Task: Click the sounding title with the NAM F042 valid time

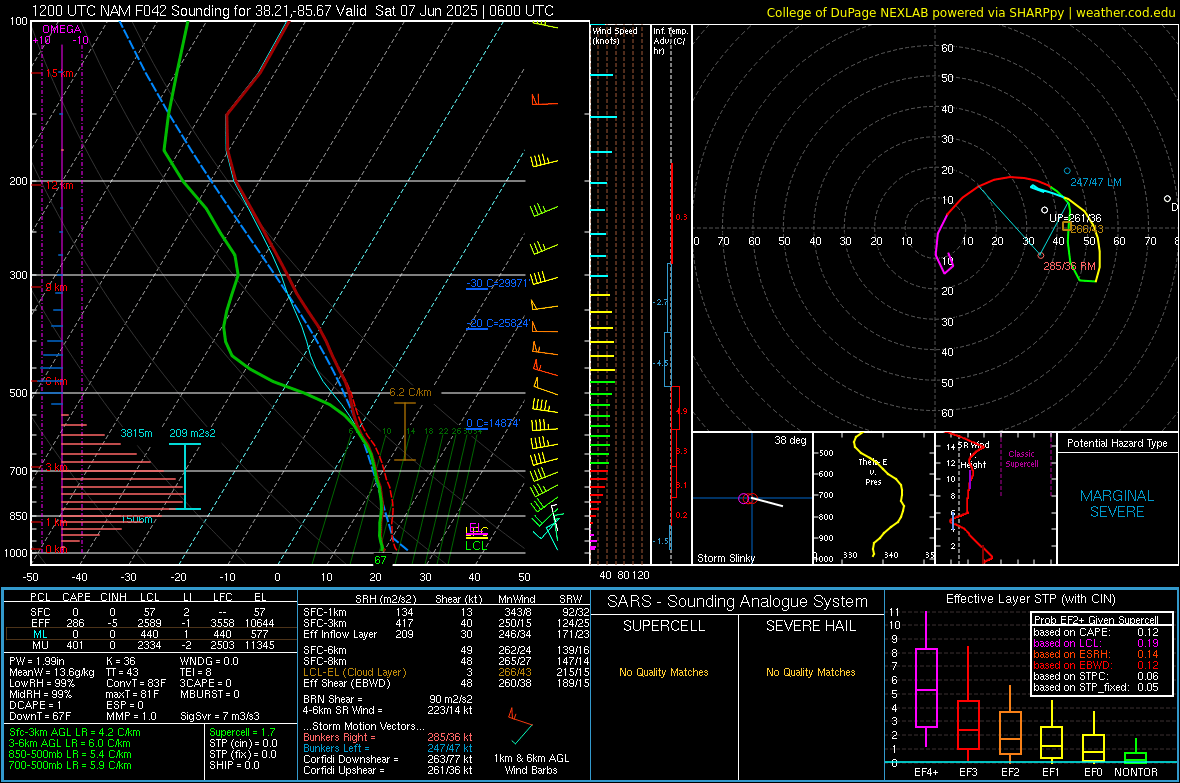Action: click(293, 11)
